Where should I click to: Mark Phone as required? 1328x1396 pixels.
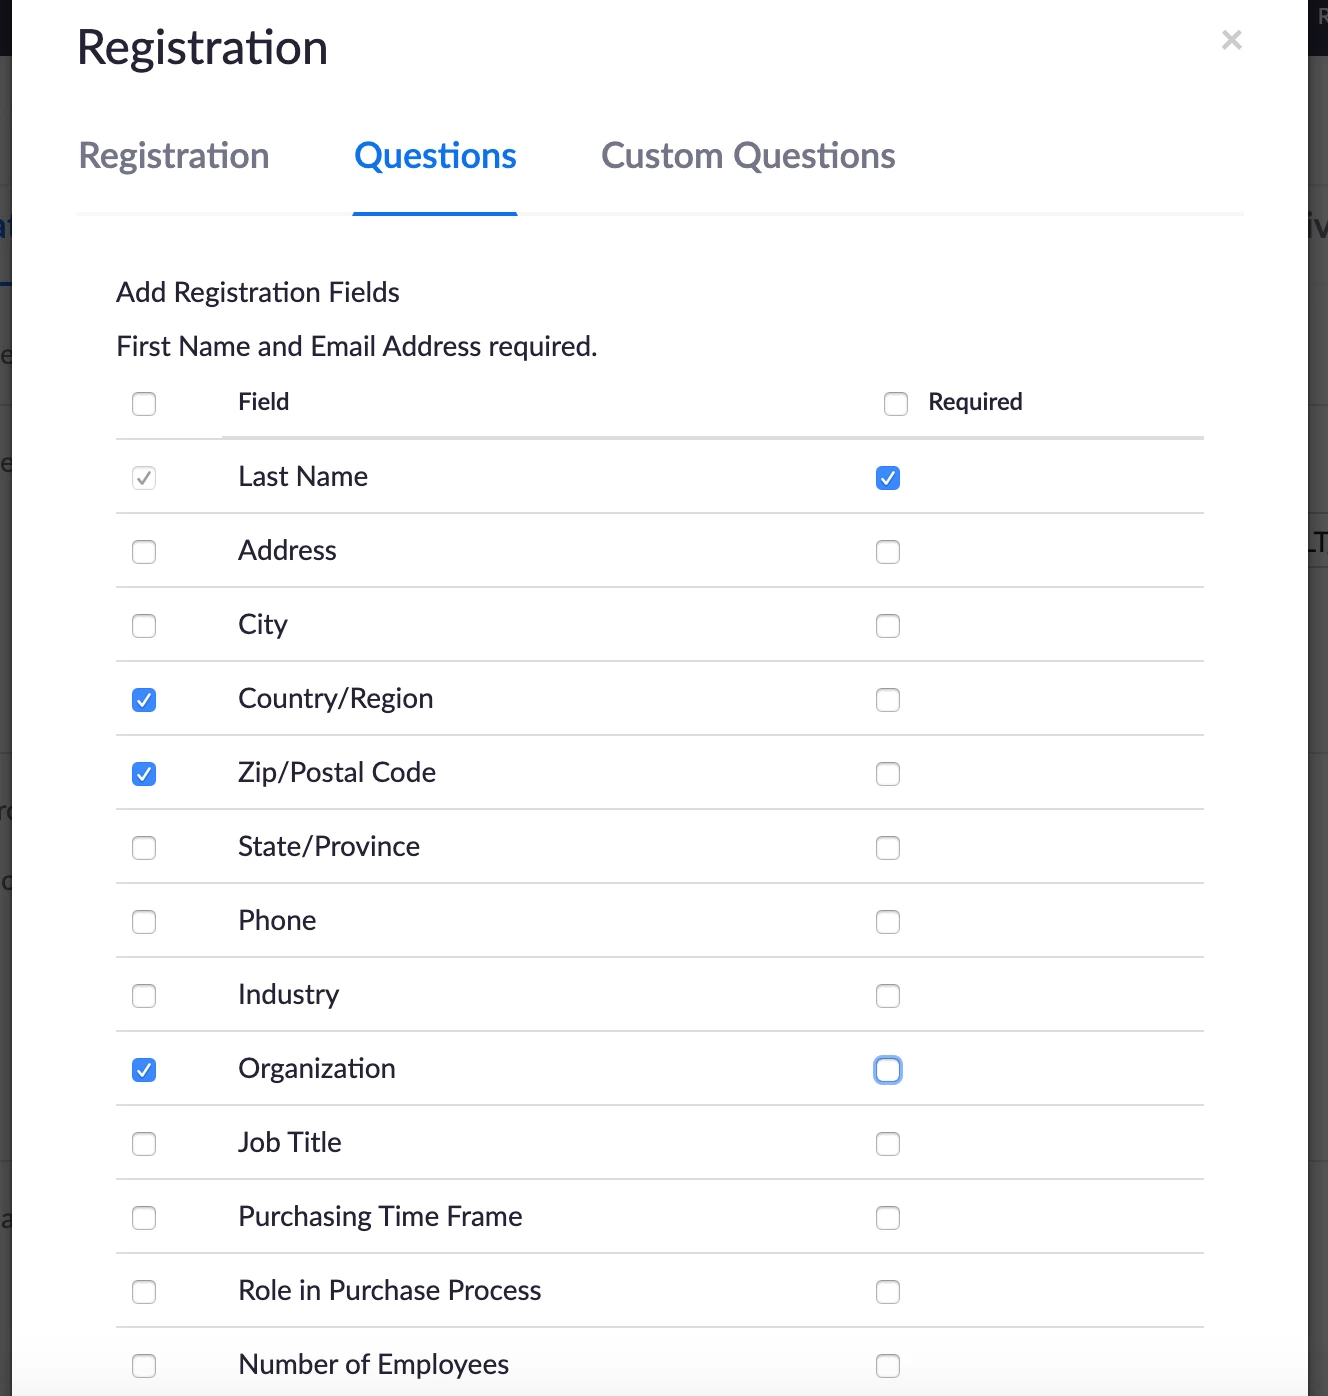[888, 922]
